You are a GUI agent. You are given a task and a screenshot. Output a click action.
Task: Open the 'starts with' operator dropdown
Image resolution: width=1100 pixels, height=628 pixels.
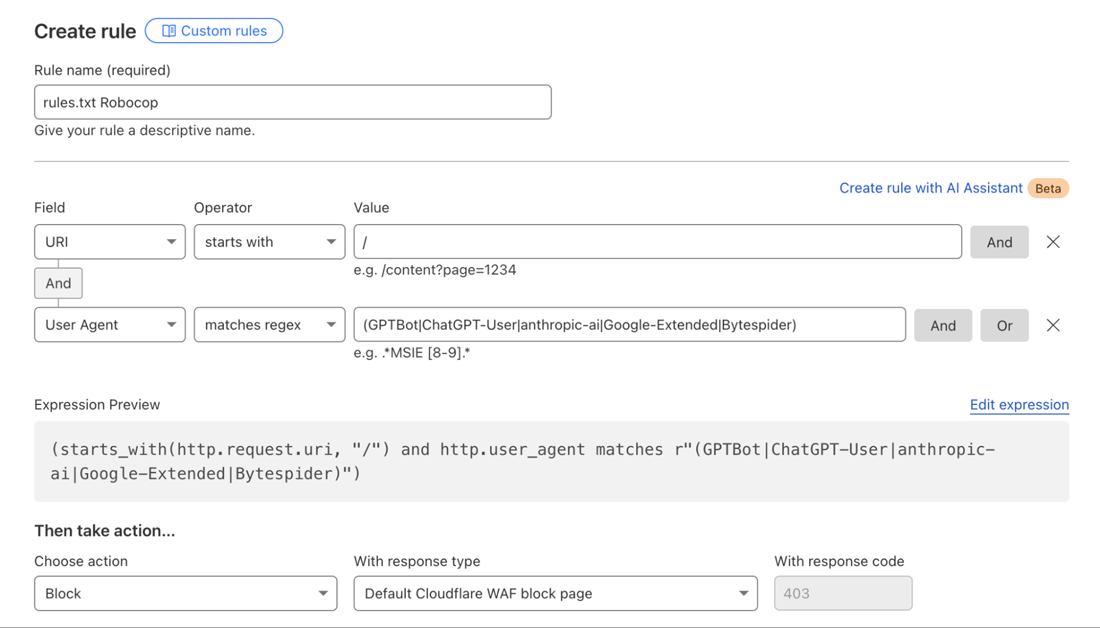click(269, 242)
